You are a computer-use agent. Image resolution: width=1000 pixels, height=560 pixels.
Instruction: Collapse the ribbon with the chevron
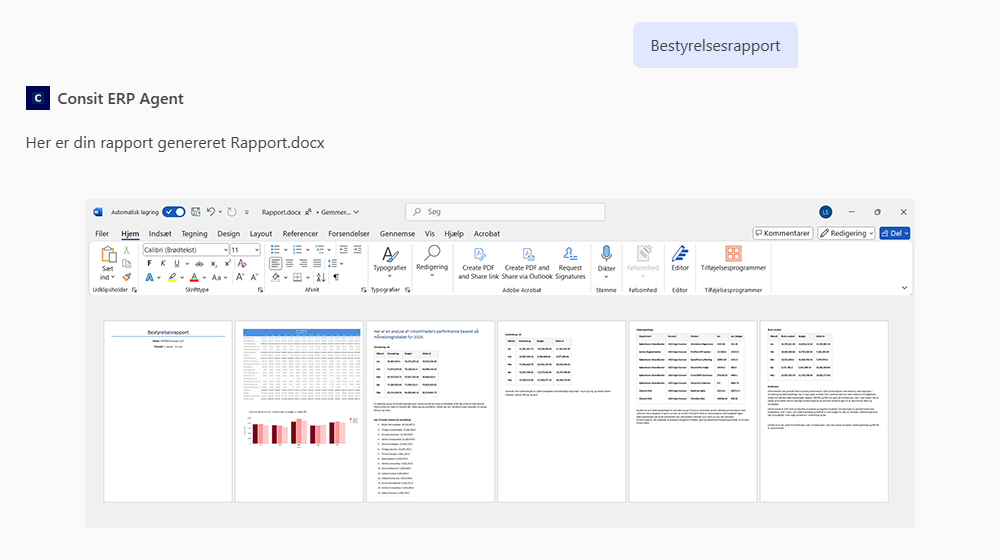(904, 288)
